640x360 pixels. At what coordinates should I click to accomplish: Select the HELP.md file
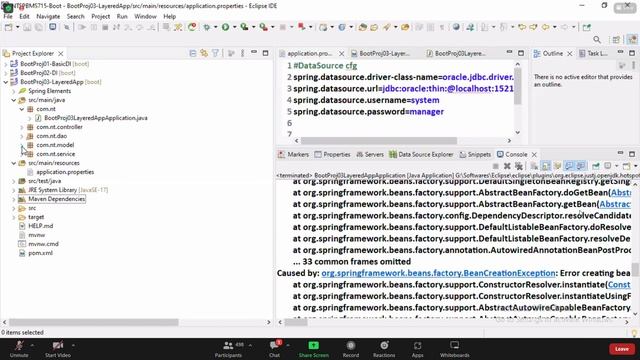(x=40, y=226)
